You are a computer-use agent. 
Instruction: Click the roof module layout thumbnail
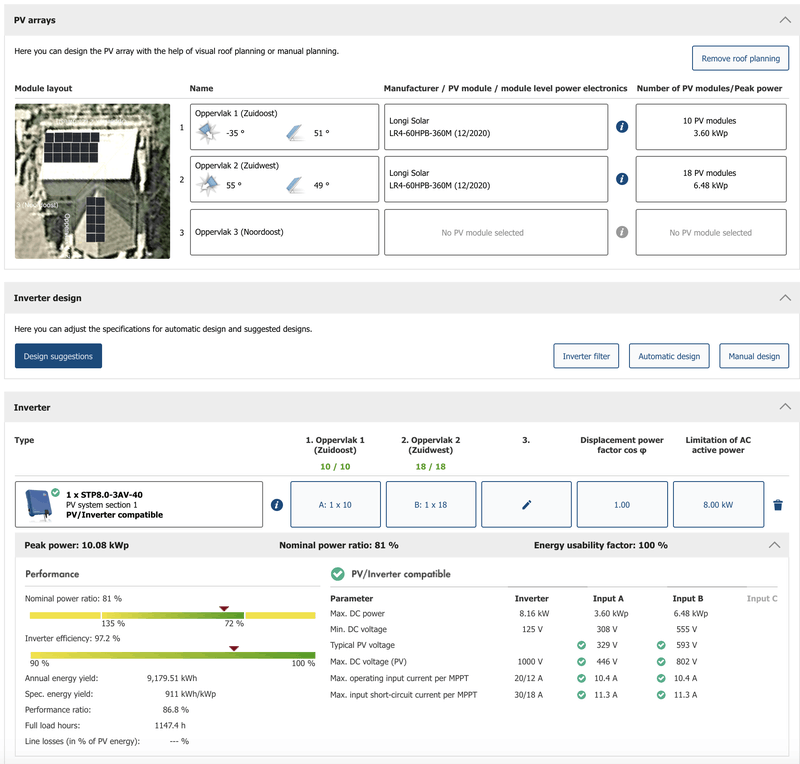point(92,181)
